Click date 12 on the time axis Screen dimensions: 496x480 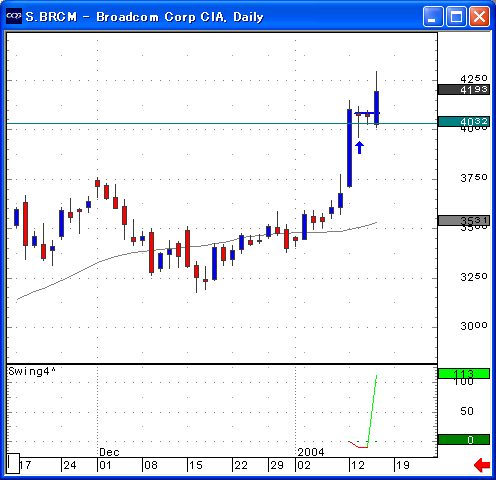pyautogui.click(x=358, y=465)
